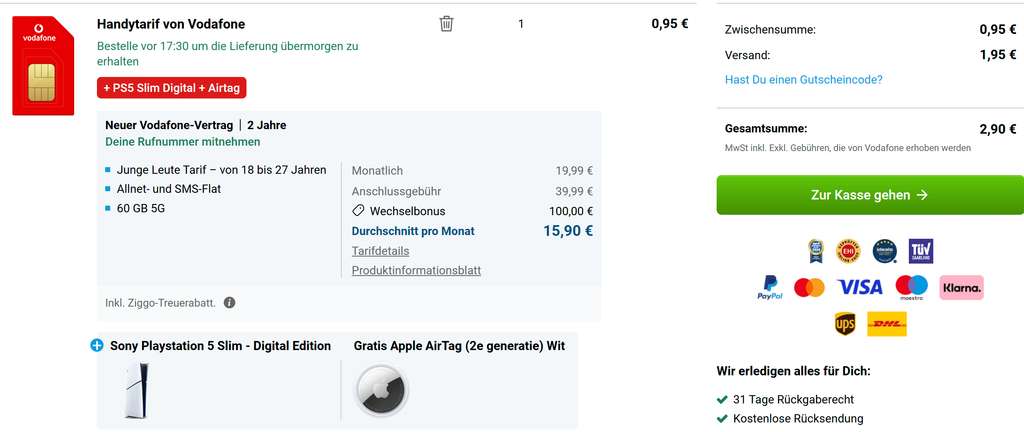Image resolution: width=1024 pixels, height=432 pixels.
Task: Click the info icon beside Ziggo-Treuerabatt
Action: (229, 303)
